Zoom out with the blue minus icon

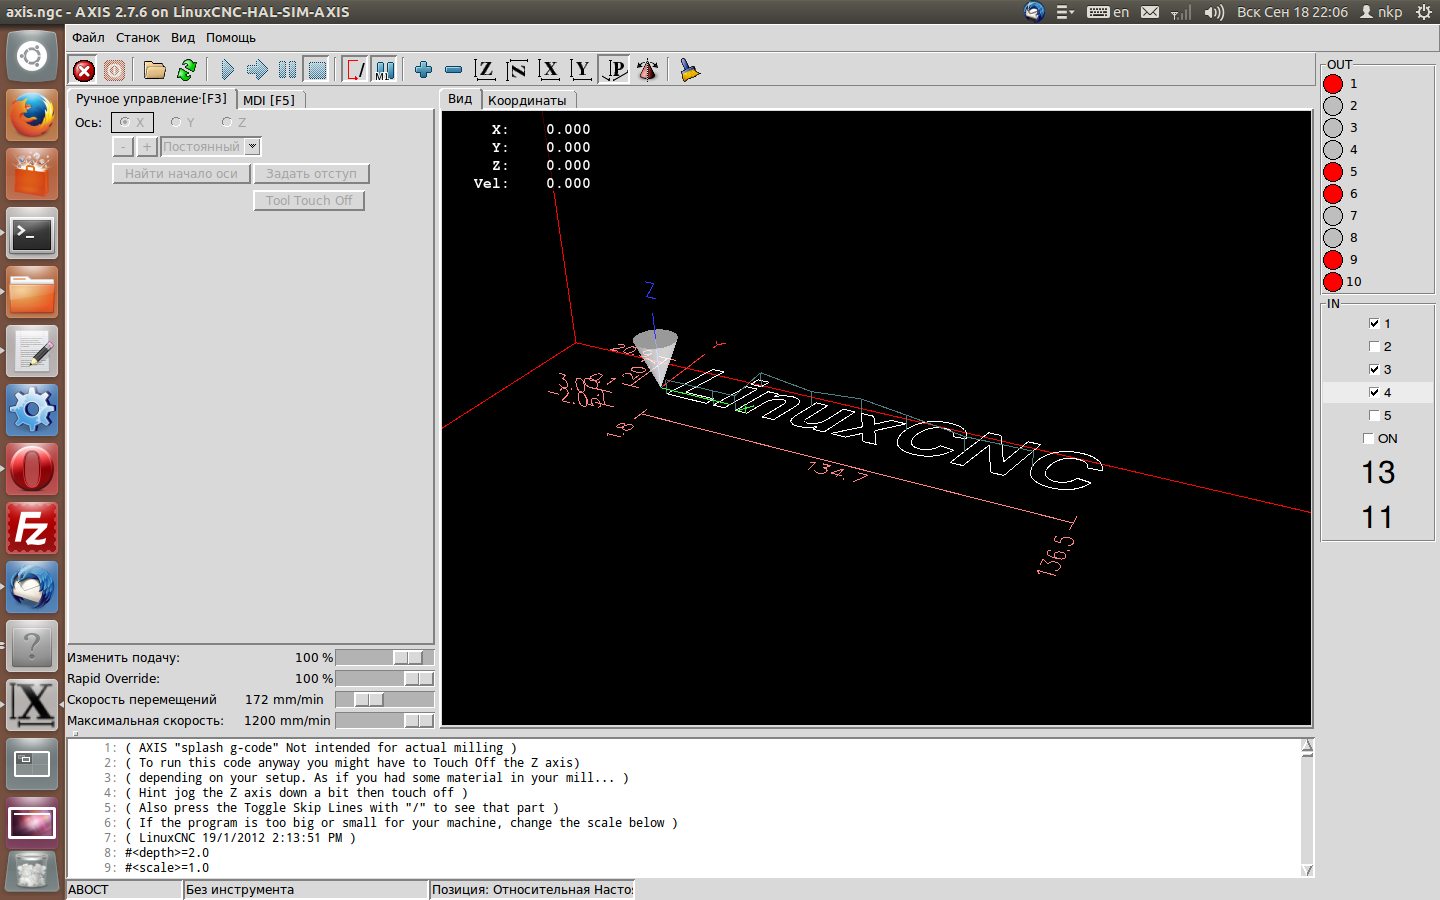point(453,70)
